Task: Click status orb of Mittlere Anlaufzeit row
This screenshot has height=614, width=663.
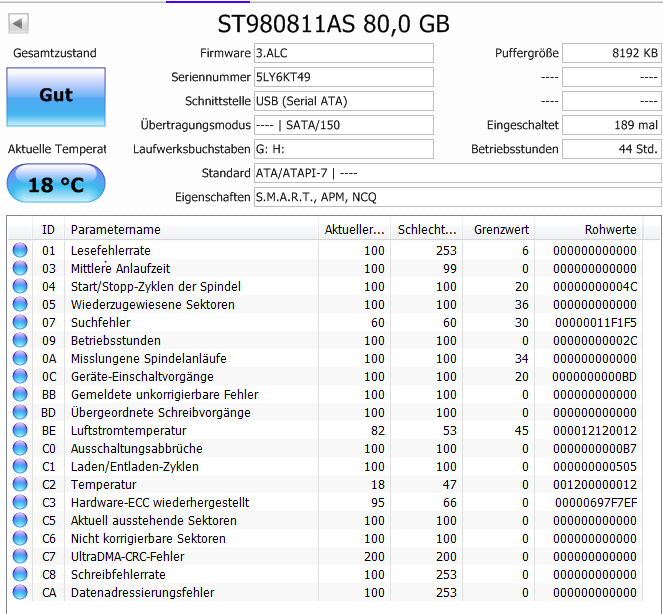Action: click(20, 268)
